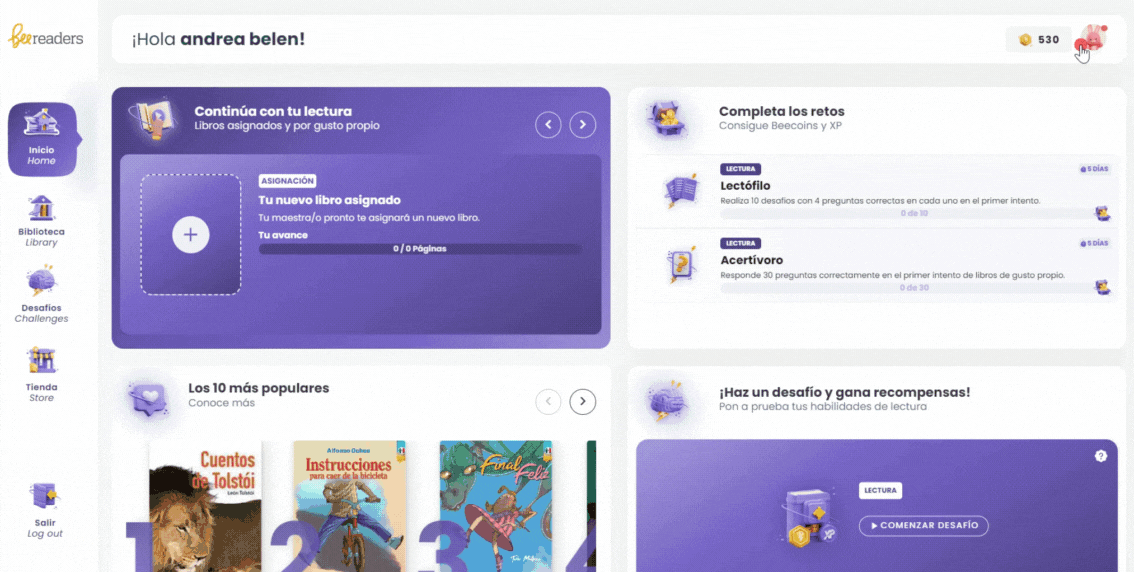Image resolution: width=1134 pixels, height=572 pixels.
Task: Go back in Los 10 más populares carousel
Action: (548, 401)
